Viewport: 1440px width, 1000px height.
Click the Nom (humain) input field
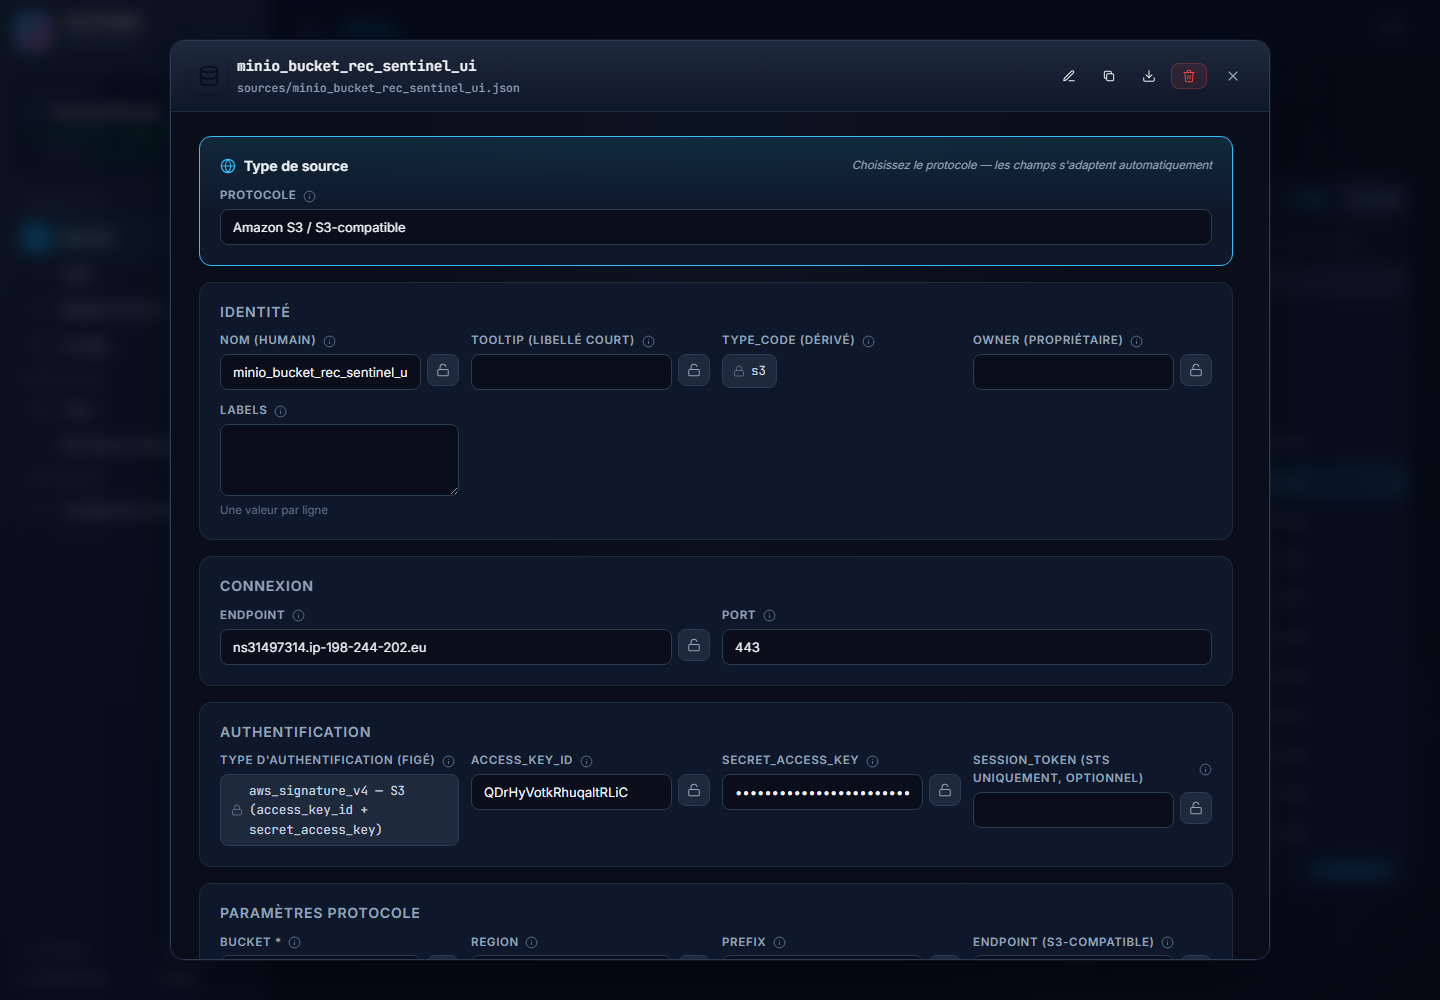(x=320, y=372)
